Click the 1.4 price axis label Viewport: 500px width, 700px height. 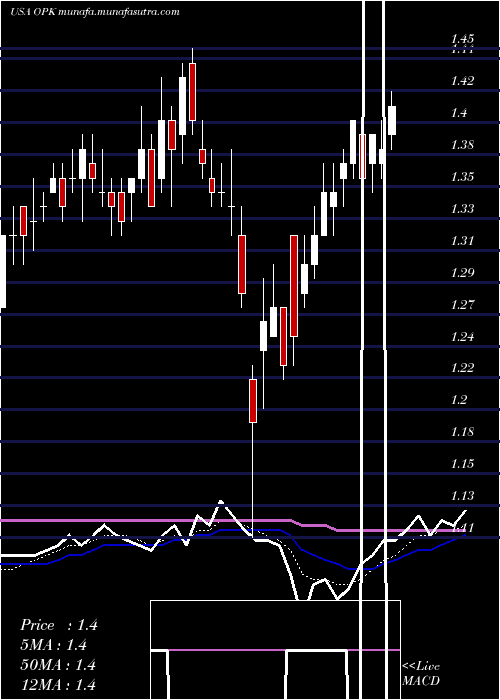coord(461,113)
